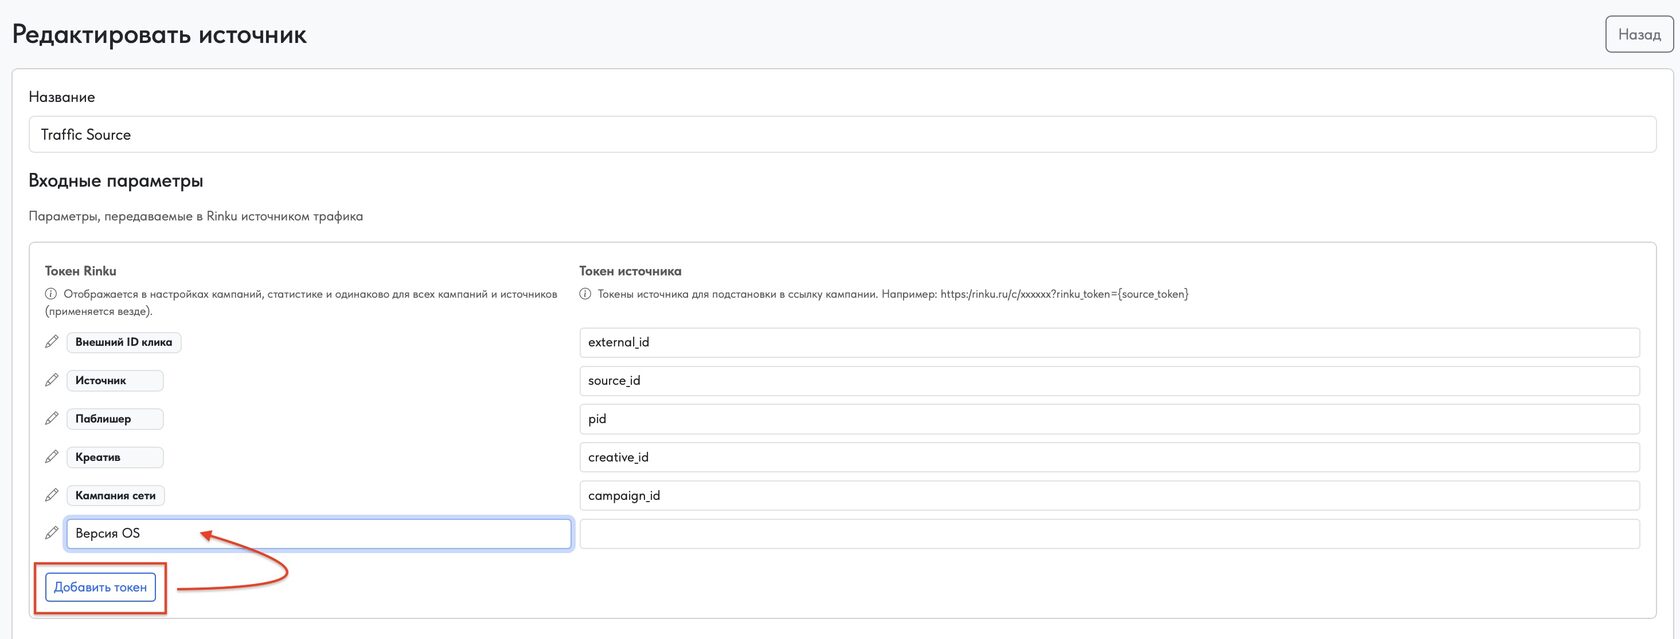Click pencil icon beside Версия OS field
The image size is (1680, 639).
click(x=52, y=533)
